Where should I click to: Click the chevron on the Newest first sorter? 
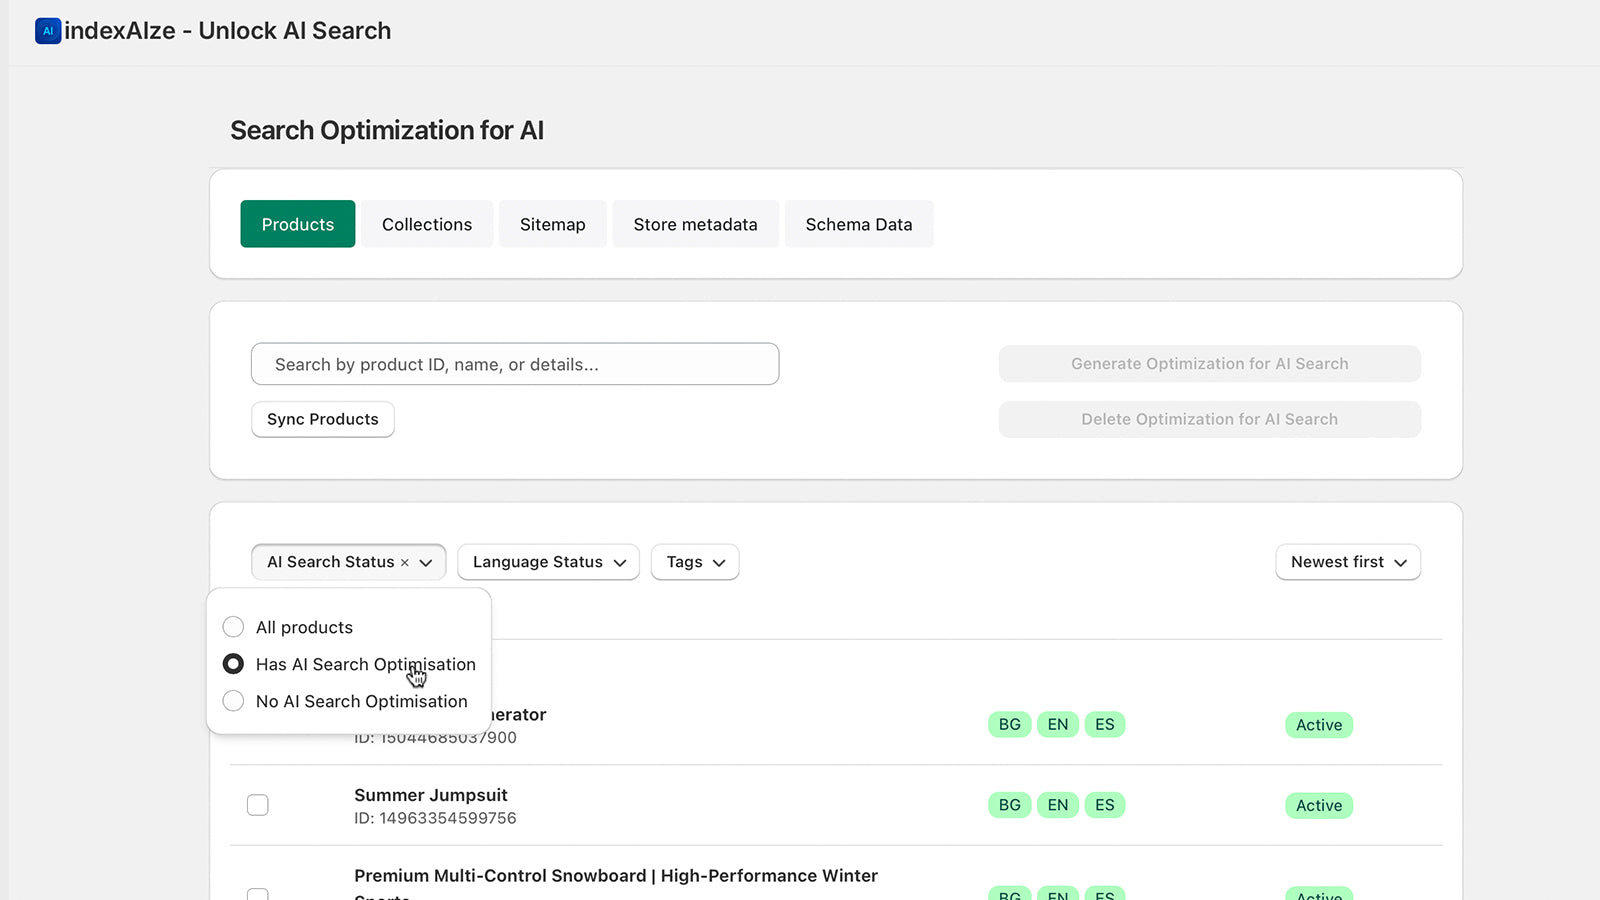point(1402,562)
